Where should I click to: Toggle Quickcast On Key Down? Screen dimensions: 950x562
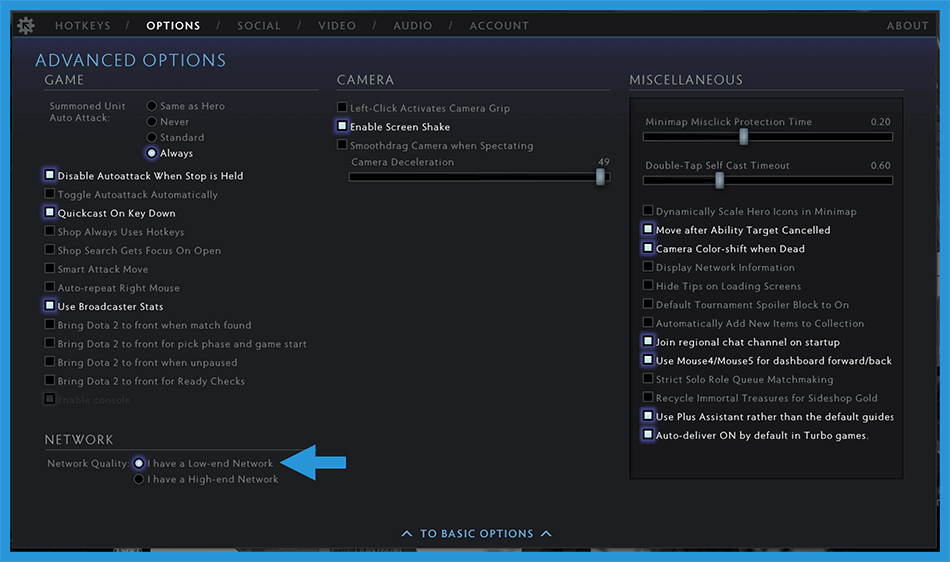50,213
